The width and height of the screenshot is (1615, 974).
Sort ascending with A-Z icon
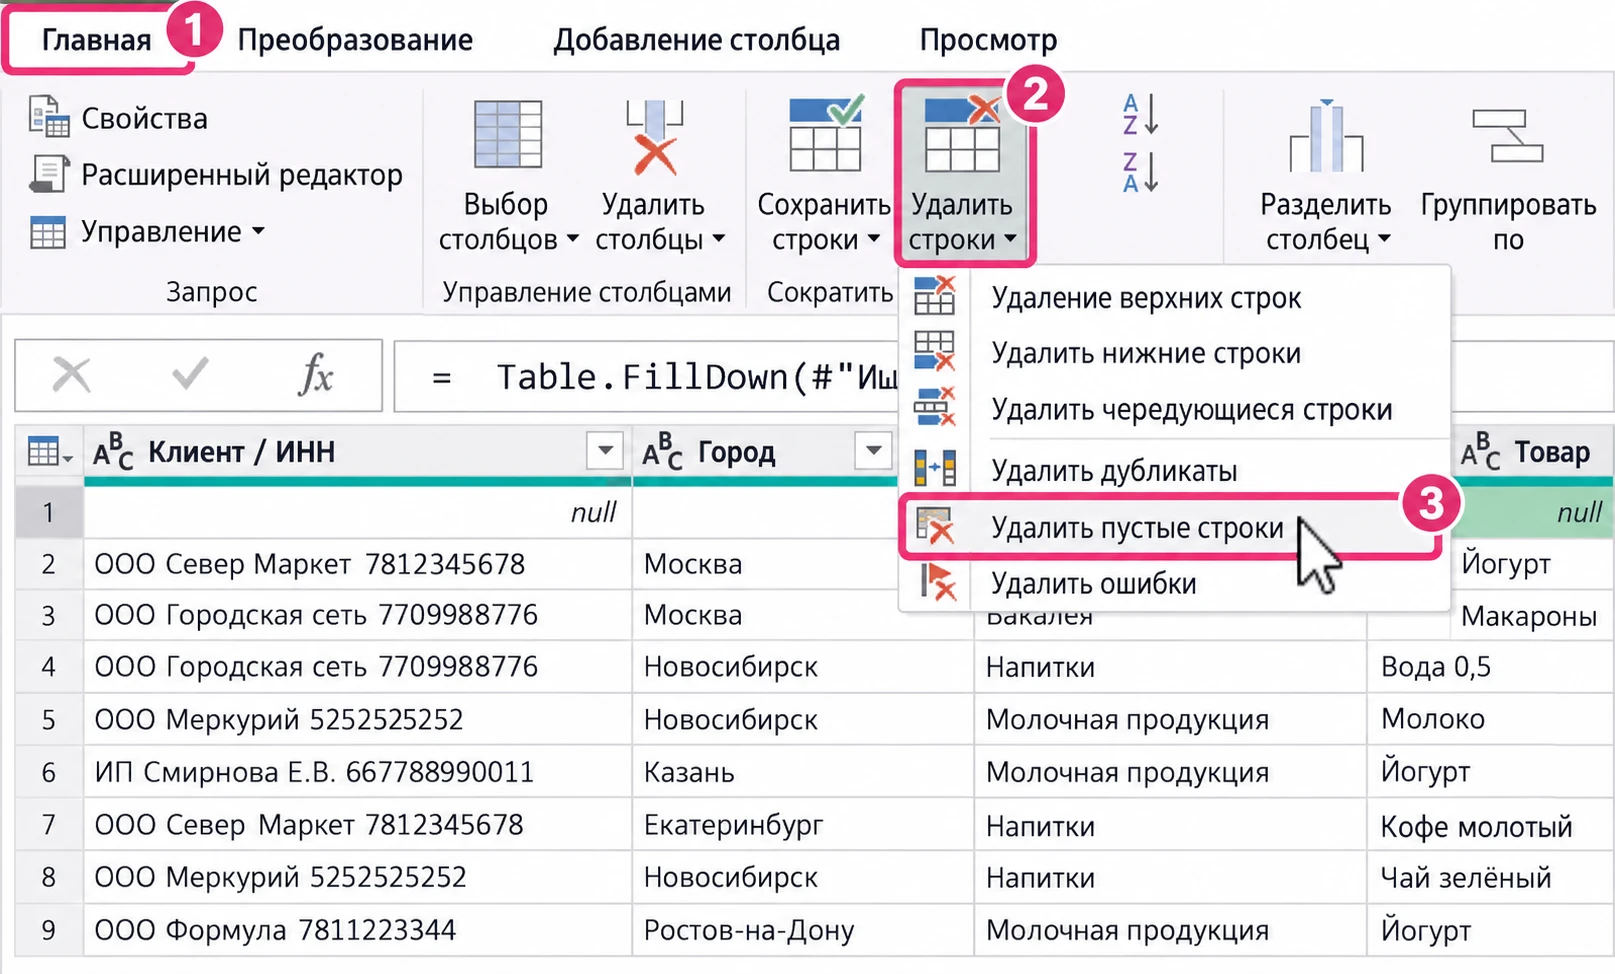tap(1140, 114)
